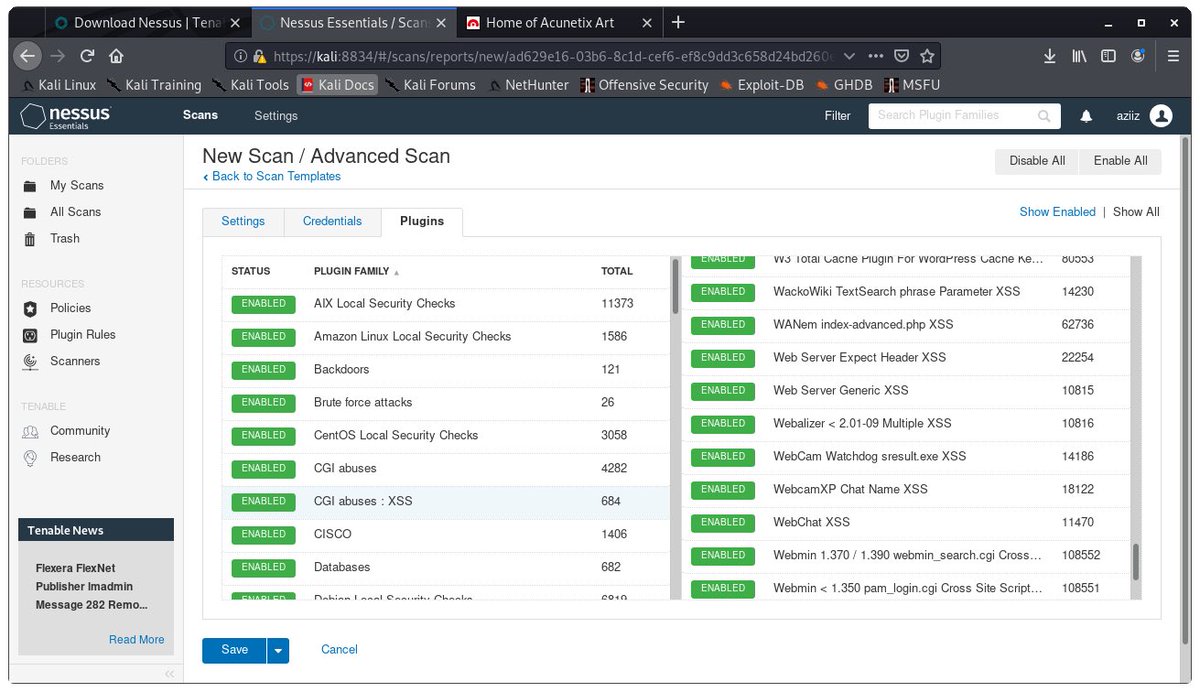Open Settings in top navigation bar
This screenshot has height=692, width=1200.
tap(276, 116)
